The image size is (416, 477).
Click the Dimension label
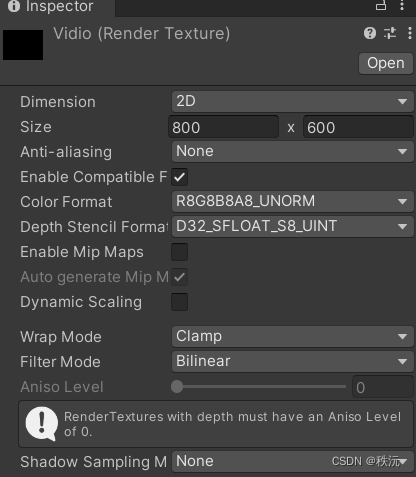(58, 102)
